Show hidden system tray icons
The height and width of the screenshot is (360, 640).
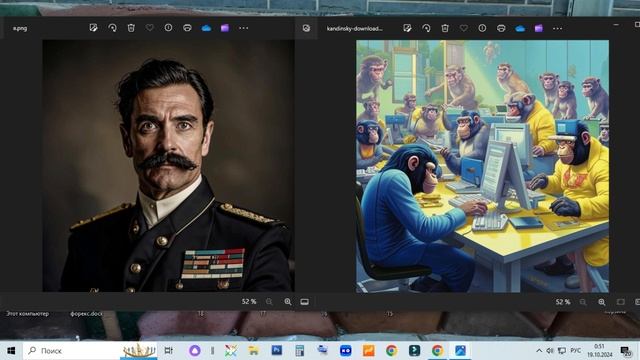tap(539, 351)
